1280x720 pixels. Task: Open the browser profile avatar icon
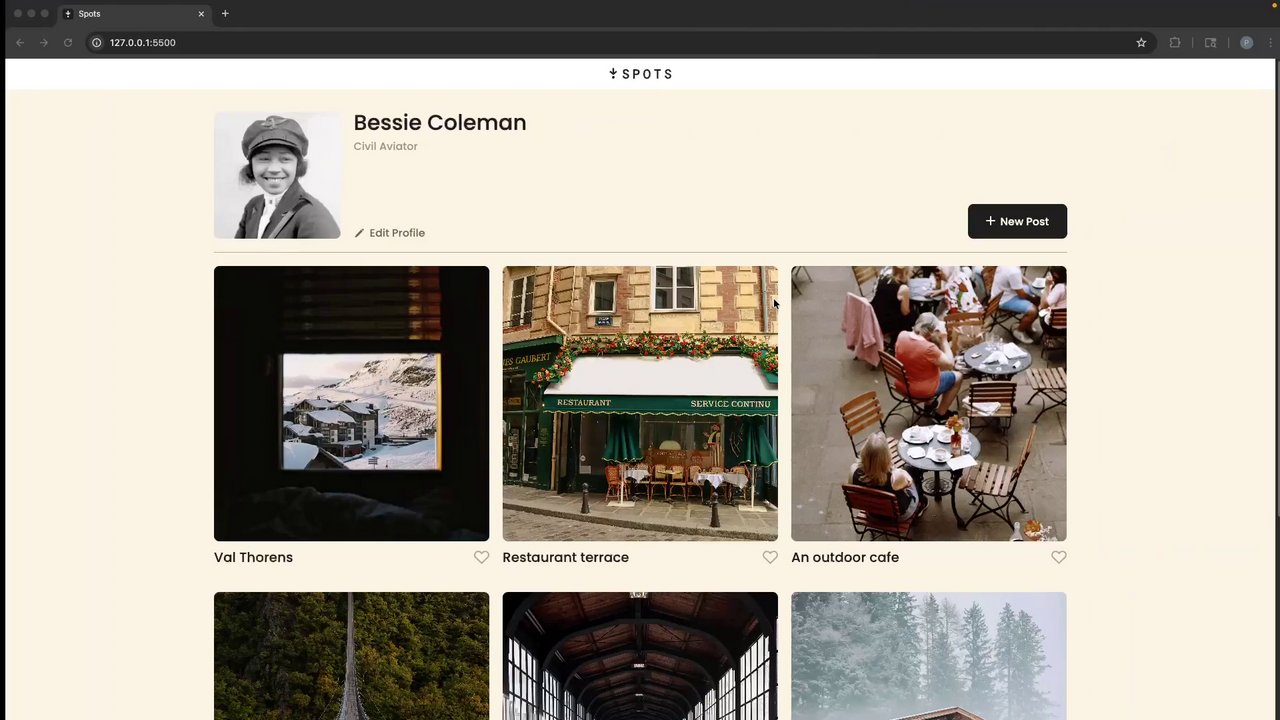point(1246,43)
